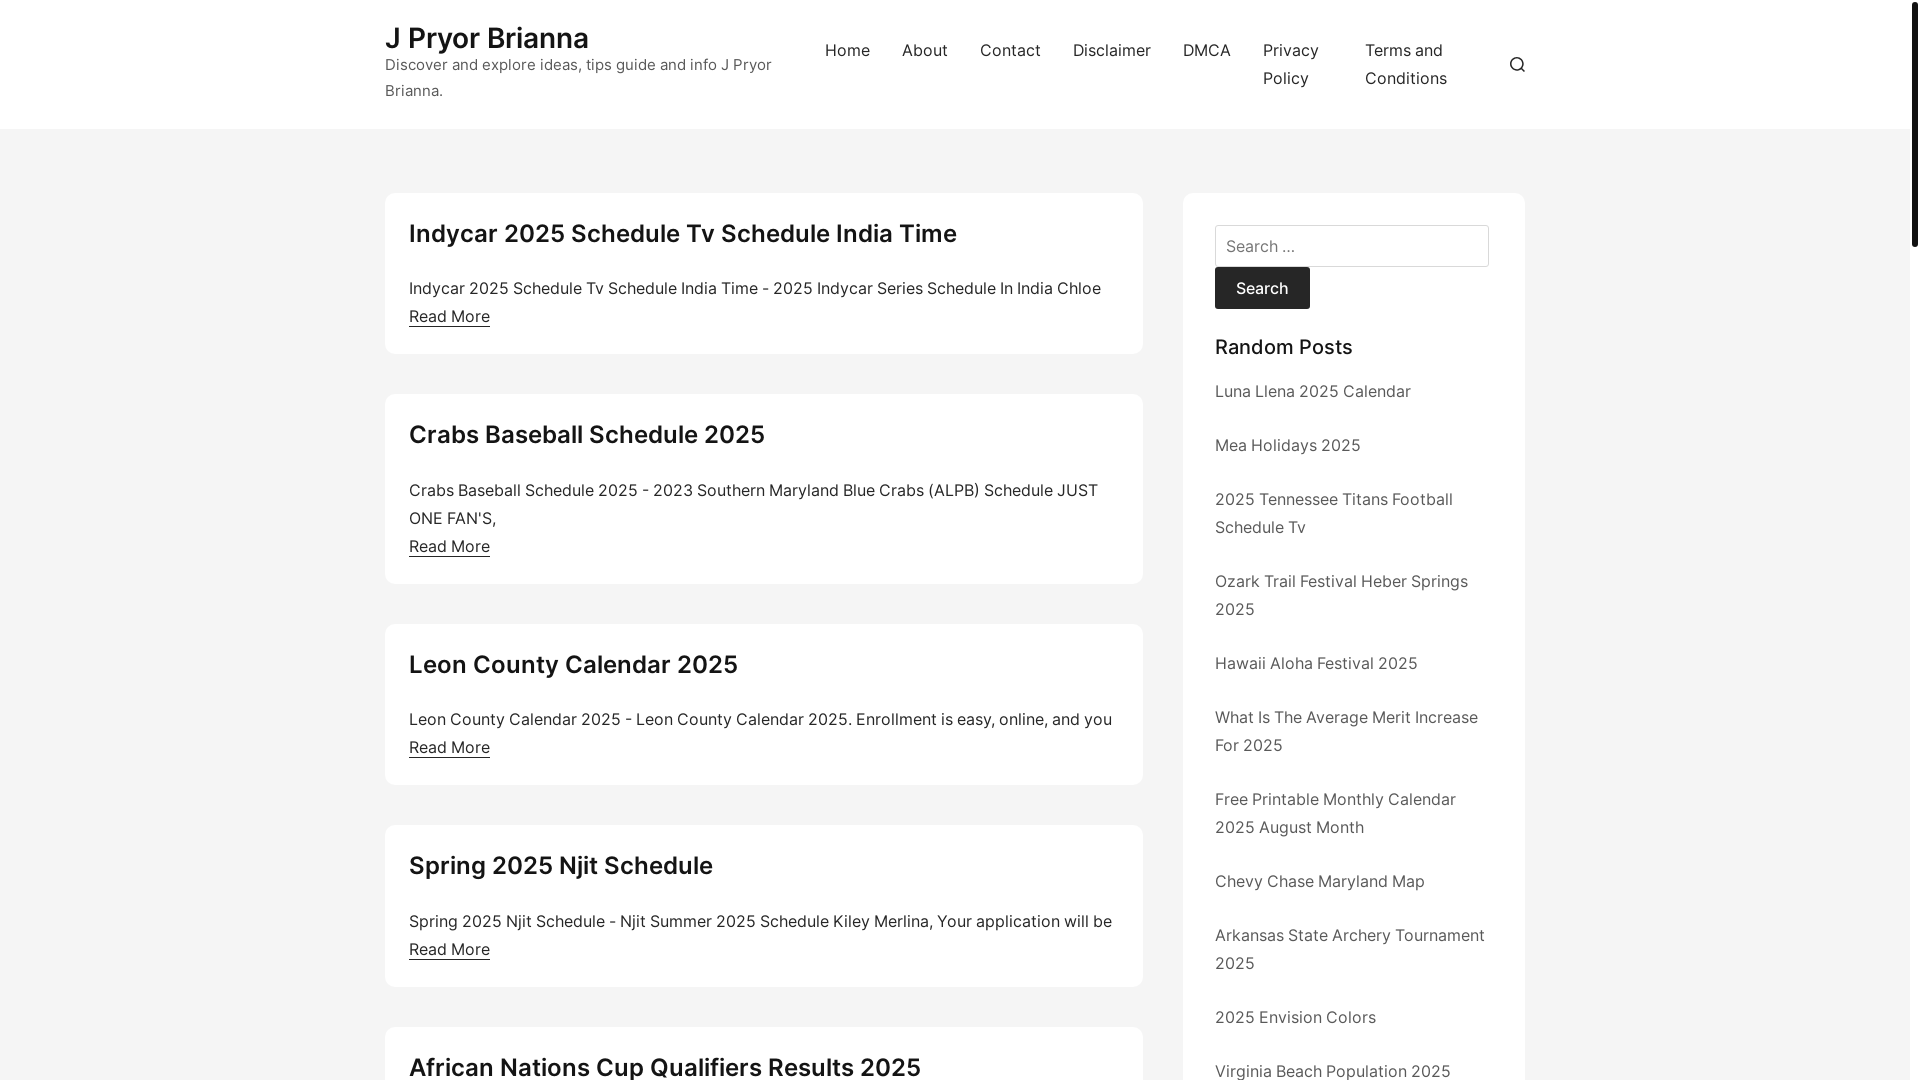Open the Home menu item
The image size is (1920, 1080).
[x=847, y=50]
